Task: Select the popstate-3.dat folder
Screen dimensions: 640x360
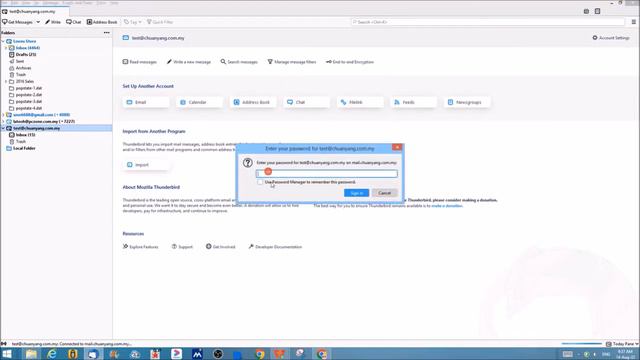Action: [29, 101]
